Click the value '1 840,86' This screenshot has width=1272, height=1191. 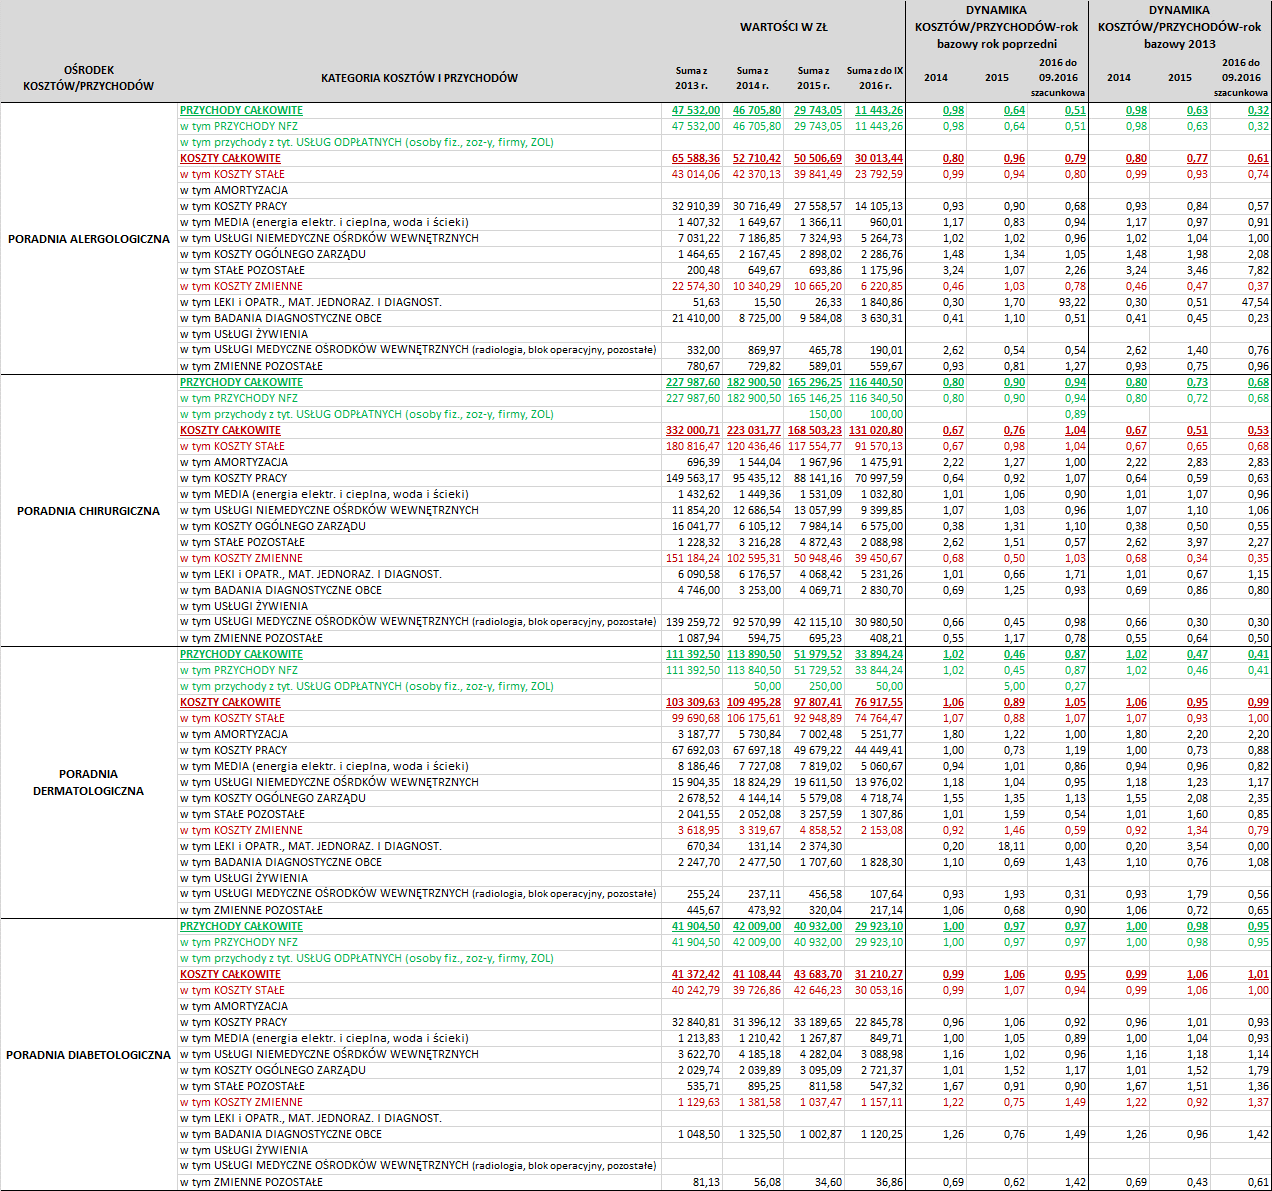(881, 302)
